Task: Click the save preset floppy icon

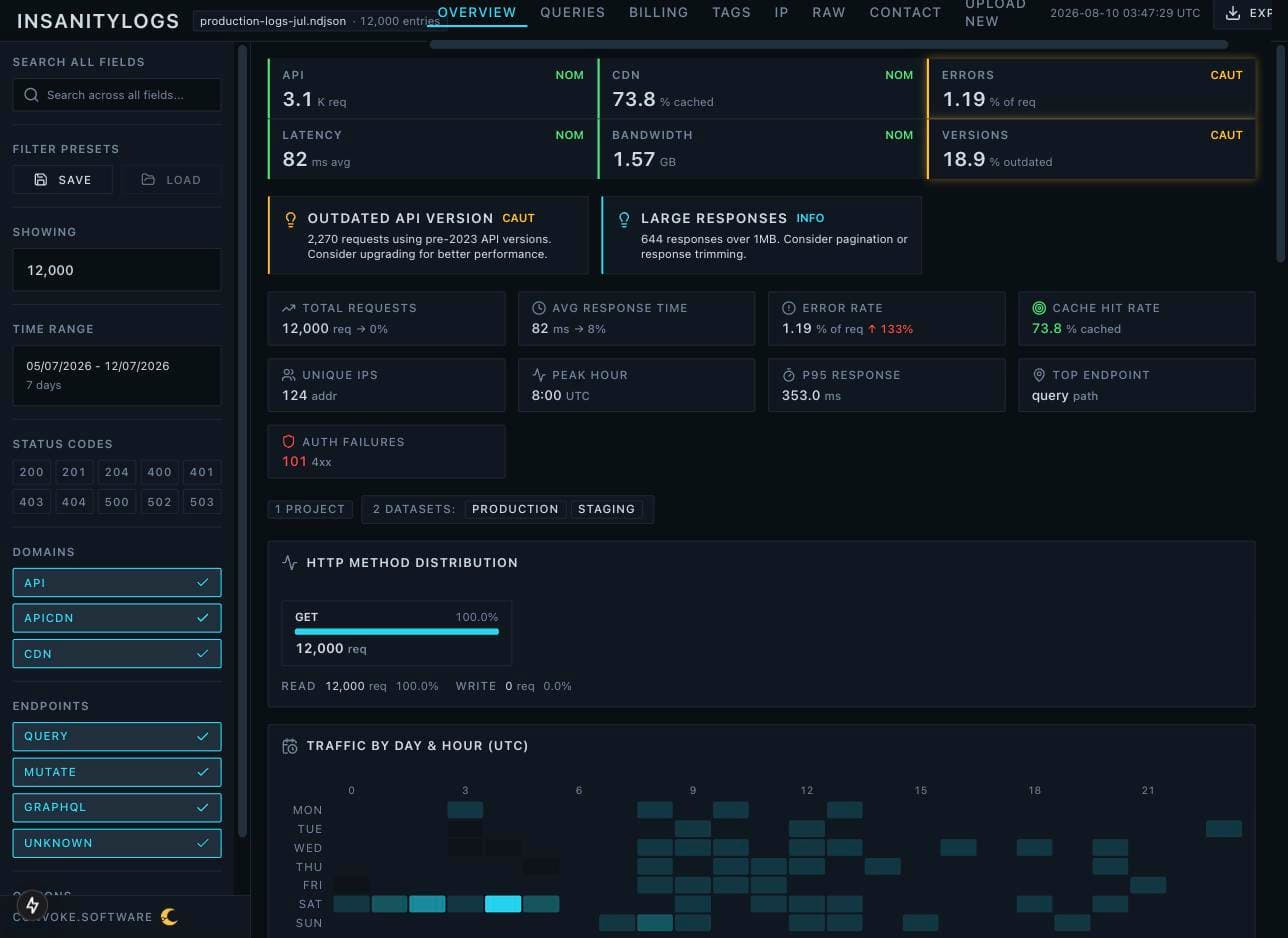Action: pyautogui.click(x=41, y=180)
